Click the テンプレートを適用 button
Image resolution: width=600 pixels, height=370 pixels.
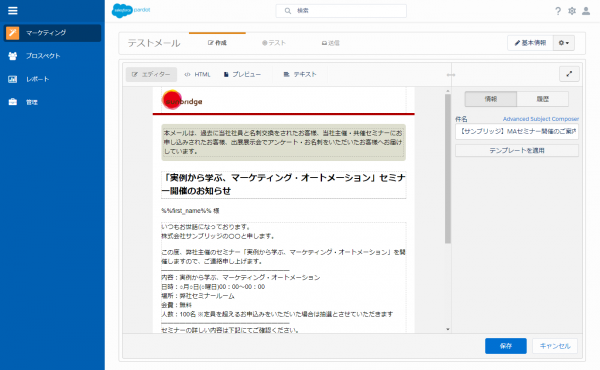(x=517, y=150)
